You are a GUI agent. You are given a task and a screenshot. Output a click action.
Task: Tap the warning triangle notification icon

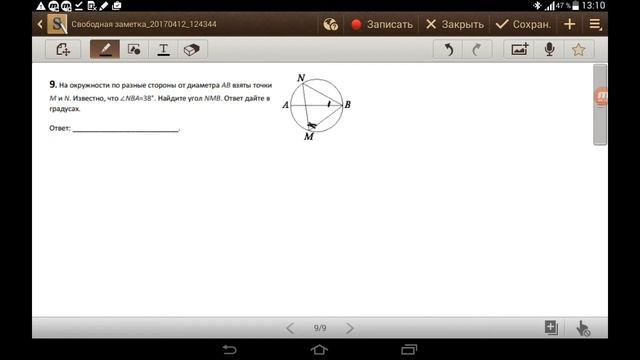[x=41, y=6]
